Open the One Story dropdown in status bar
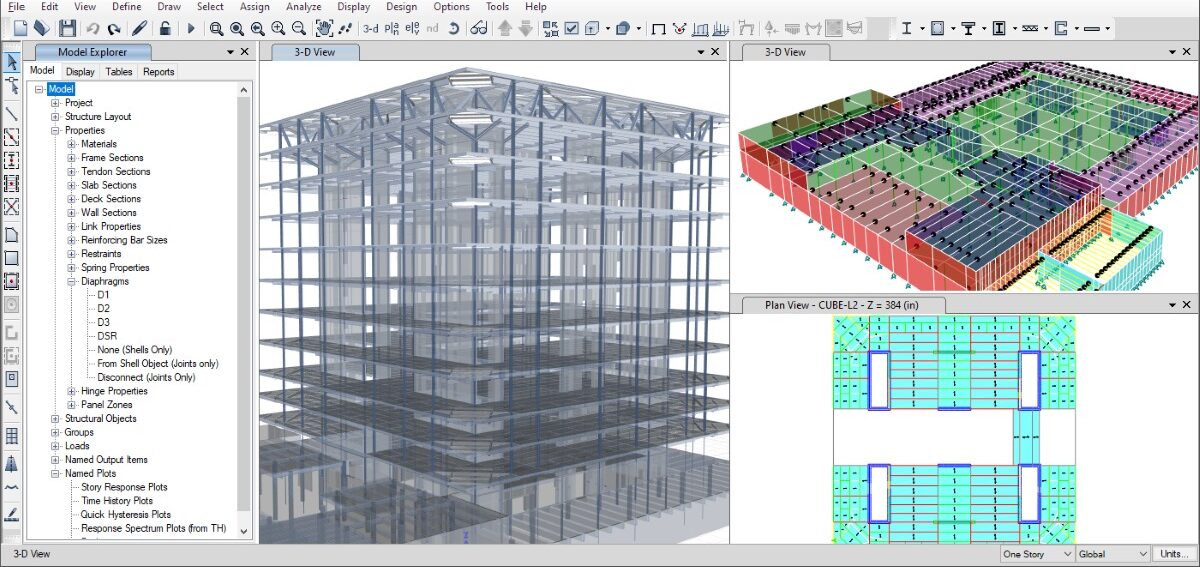Image resolution: width=1200 pixels, height=567 pixels. (x=1037, y=554)
